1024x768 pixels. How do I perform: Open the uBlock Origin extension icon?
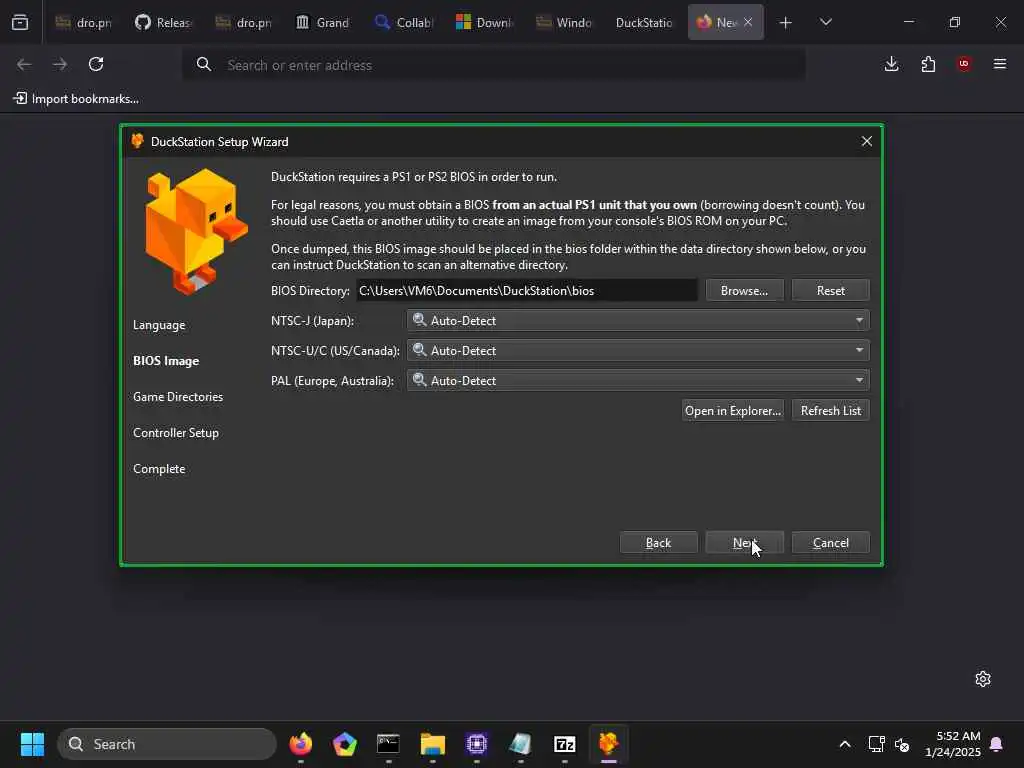pos(964,64)
